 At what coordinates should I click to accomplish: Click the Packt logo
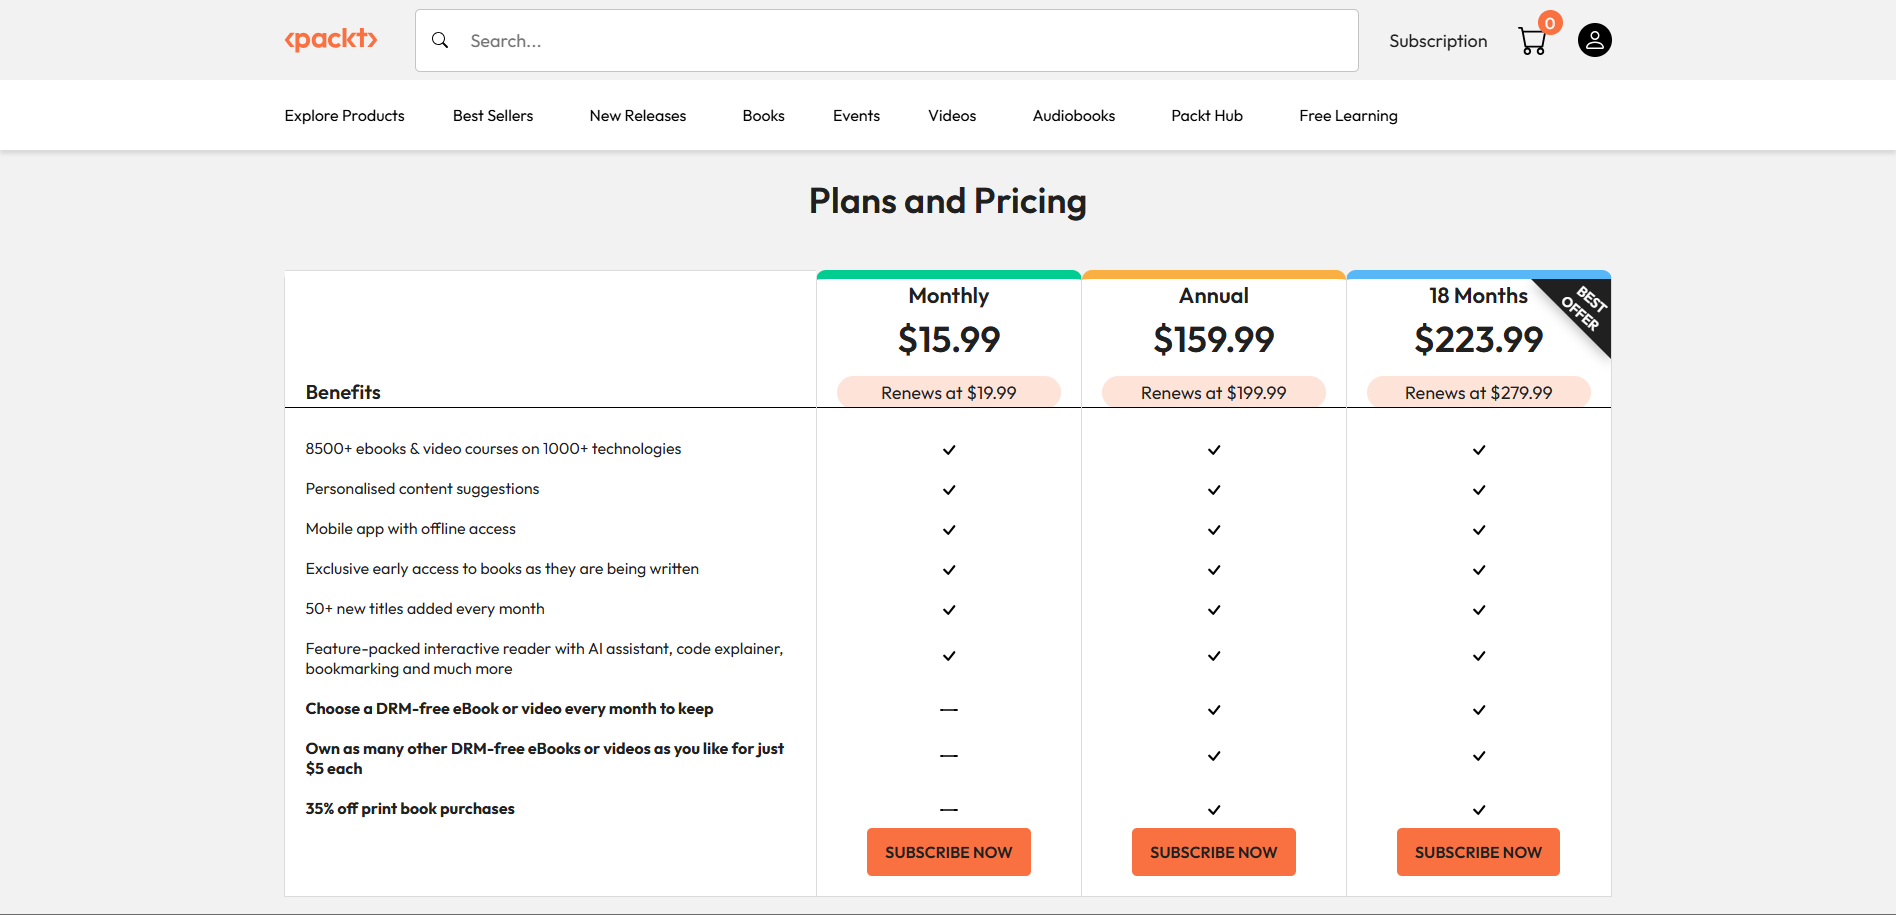(331, 40)
